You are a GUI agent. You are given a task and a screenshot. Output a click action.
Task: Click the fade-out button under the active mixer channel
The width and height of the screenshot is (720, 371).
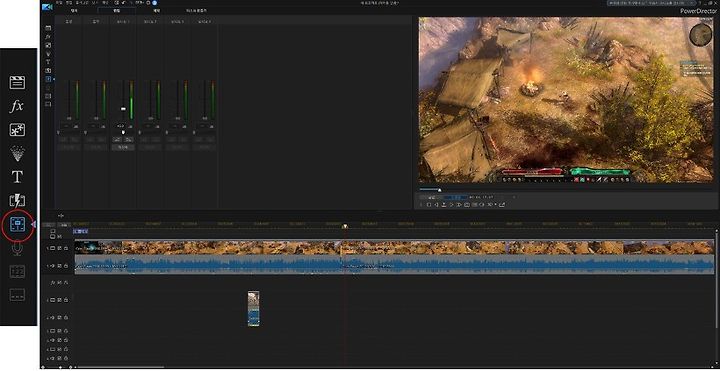(x=129, y=139)
